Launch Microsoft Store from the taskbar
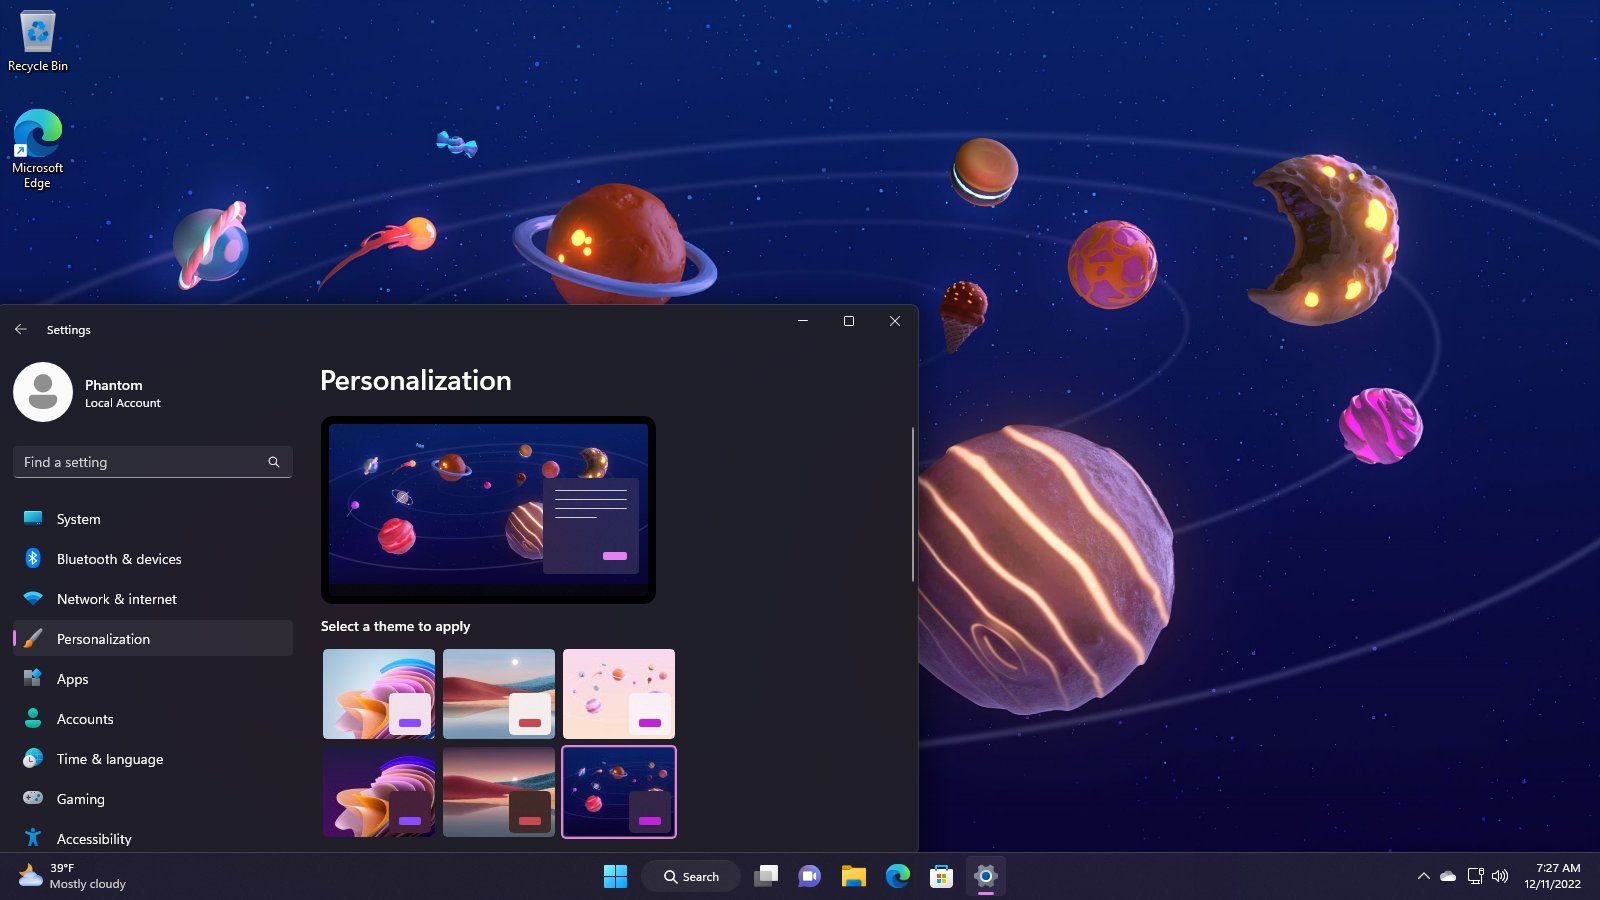The image size is (1600, 900). tap(941, 877)
